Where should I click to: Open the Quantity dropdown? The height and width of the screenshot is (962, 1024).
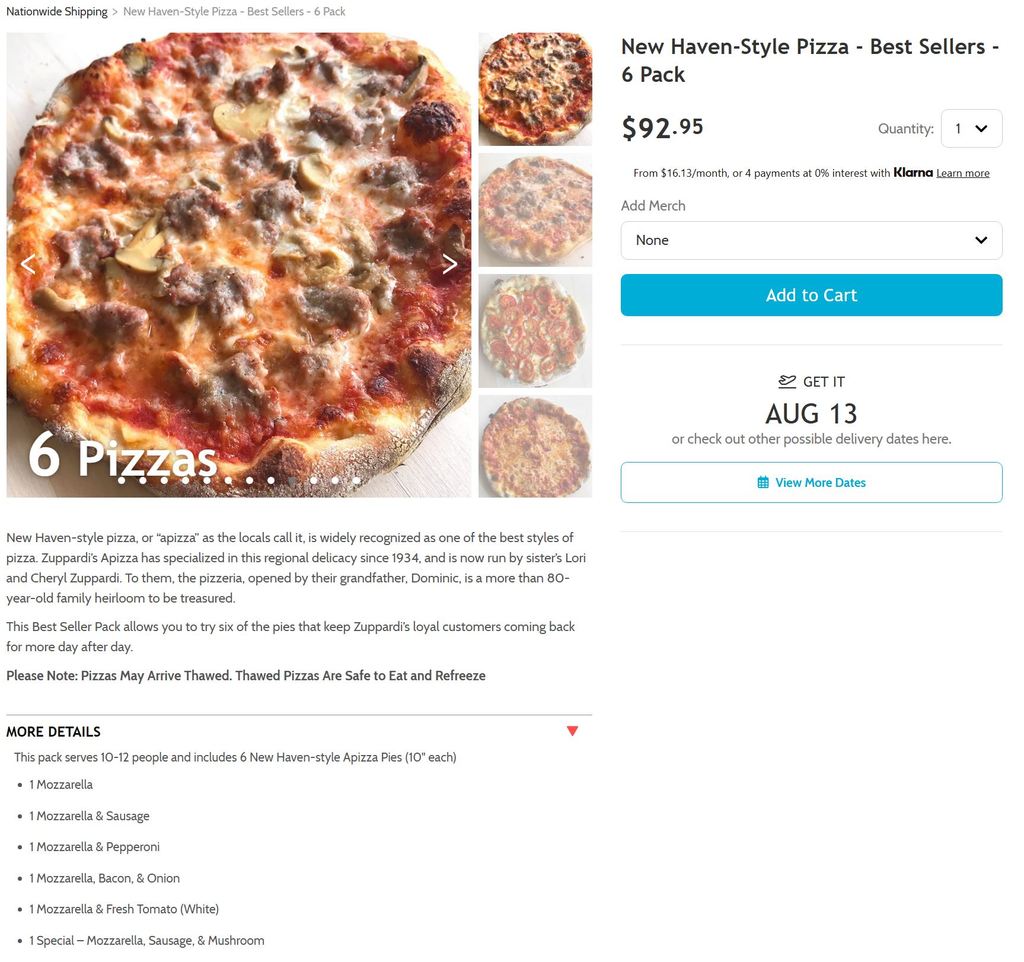tap(971, 129)
